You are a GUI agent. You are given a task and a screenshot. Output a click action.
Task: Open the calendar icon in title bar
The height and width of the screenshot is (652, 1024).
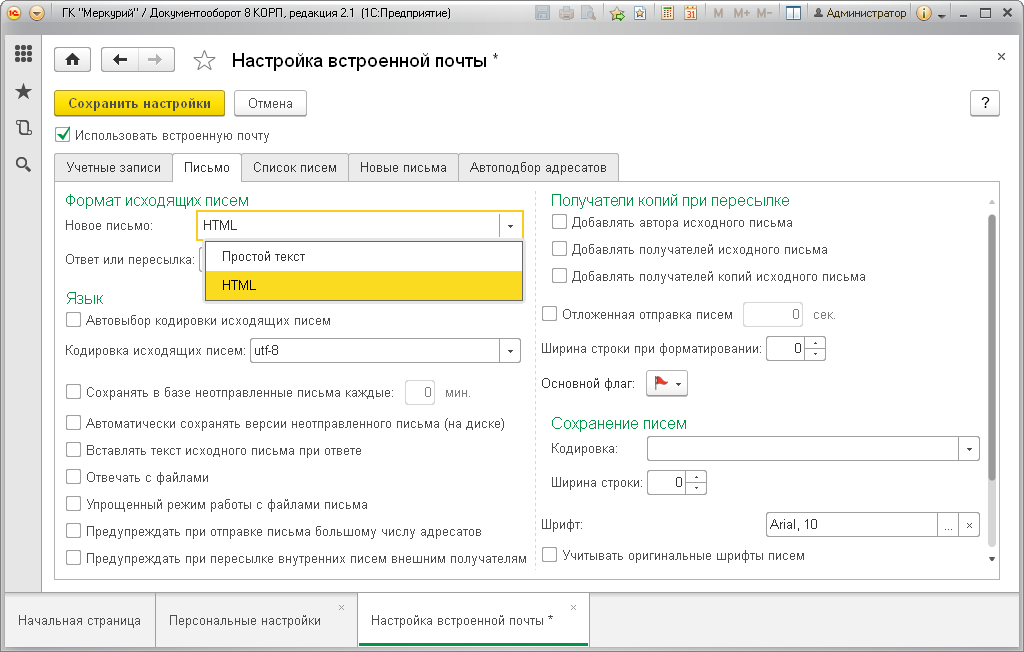tap(690, 13)
